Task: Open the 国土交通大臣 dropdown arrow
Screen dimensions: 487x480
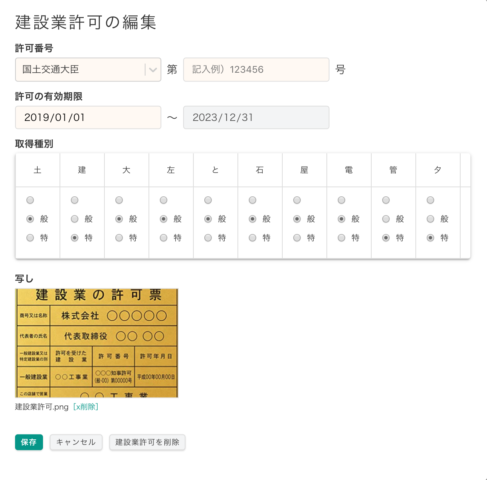Action: [x=153, y=70]
